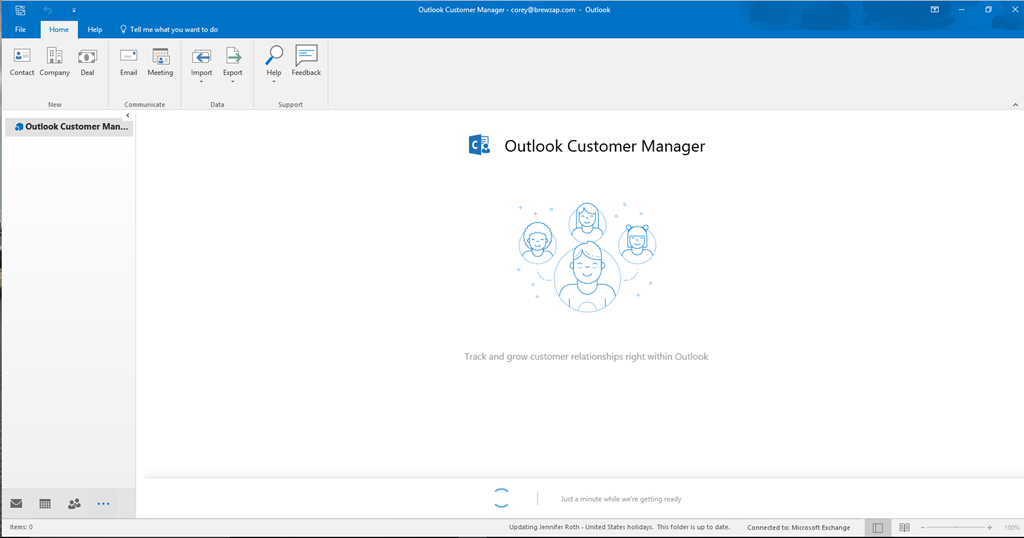The width and height of the screenshot is (1024, 538).
Task: Switch to the Help tab
Action: (95, 29)
